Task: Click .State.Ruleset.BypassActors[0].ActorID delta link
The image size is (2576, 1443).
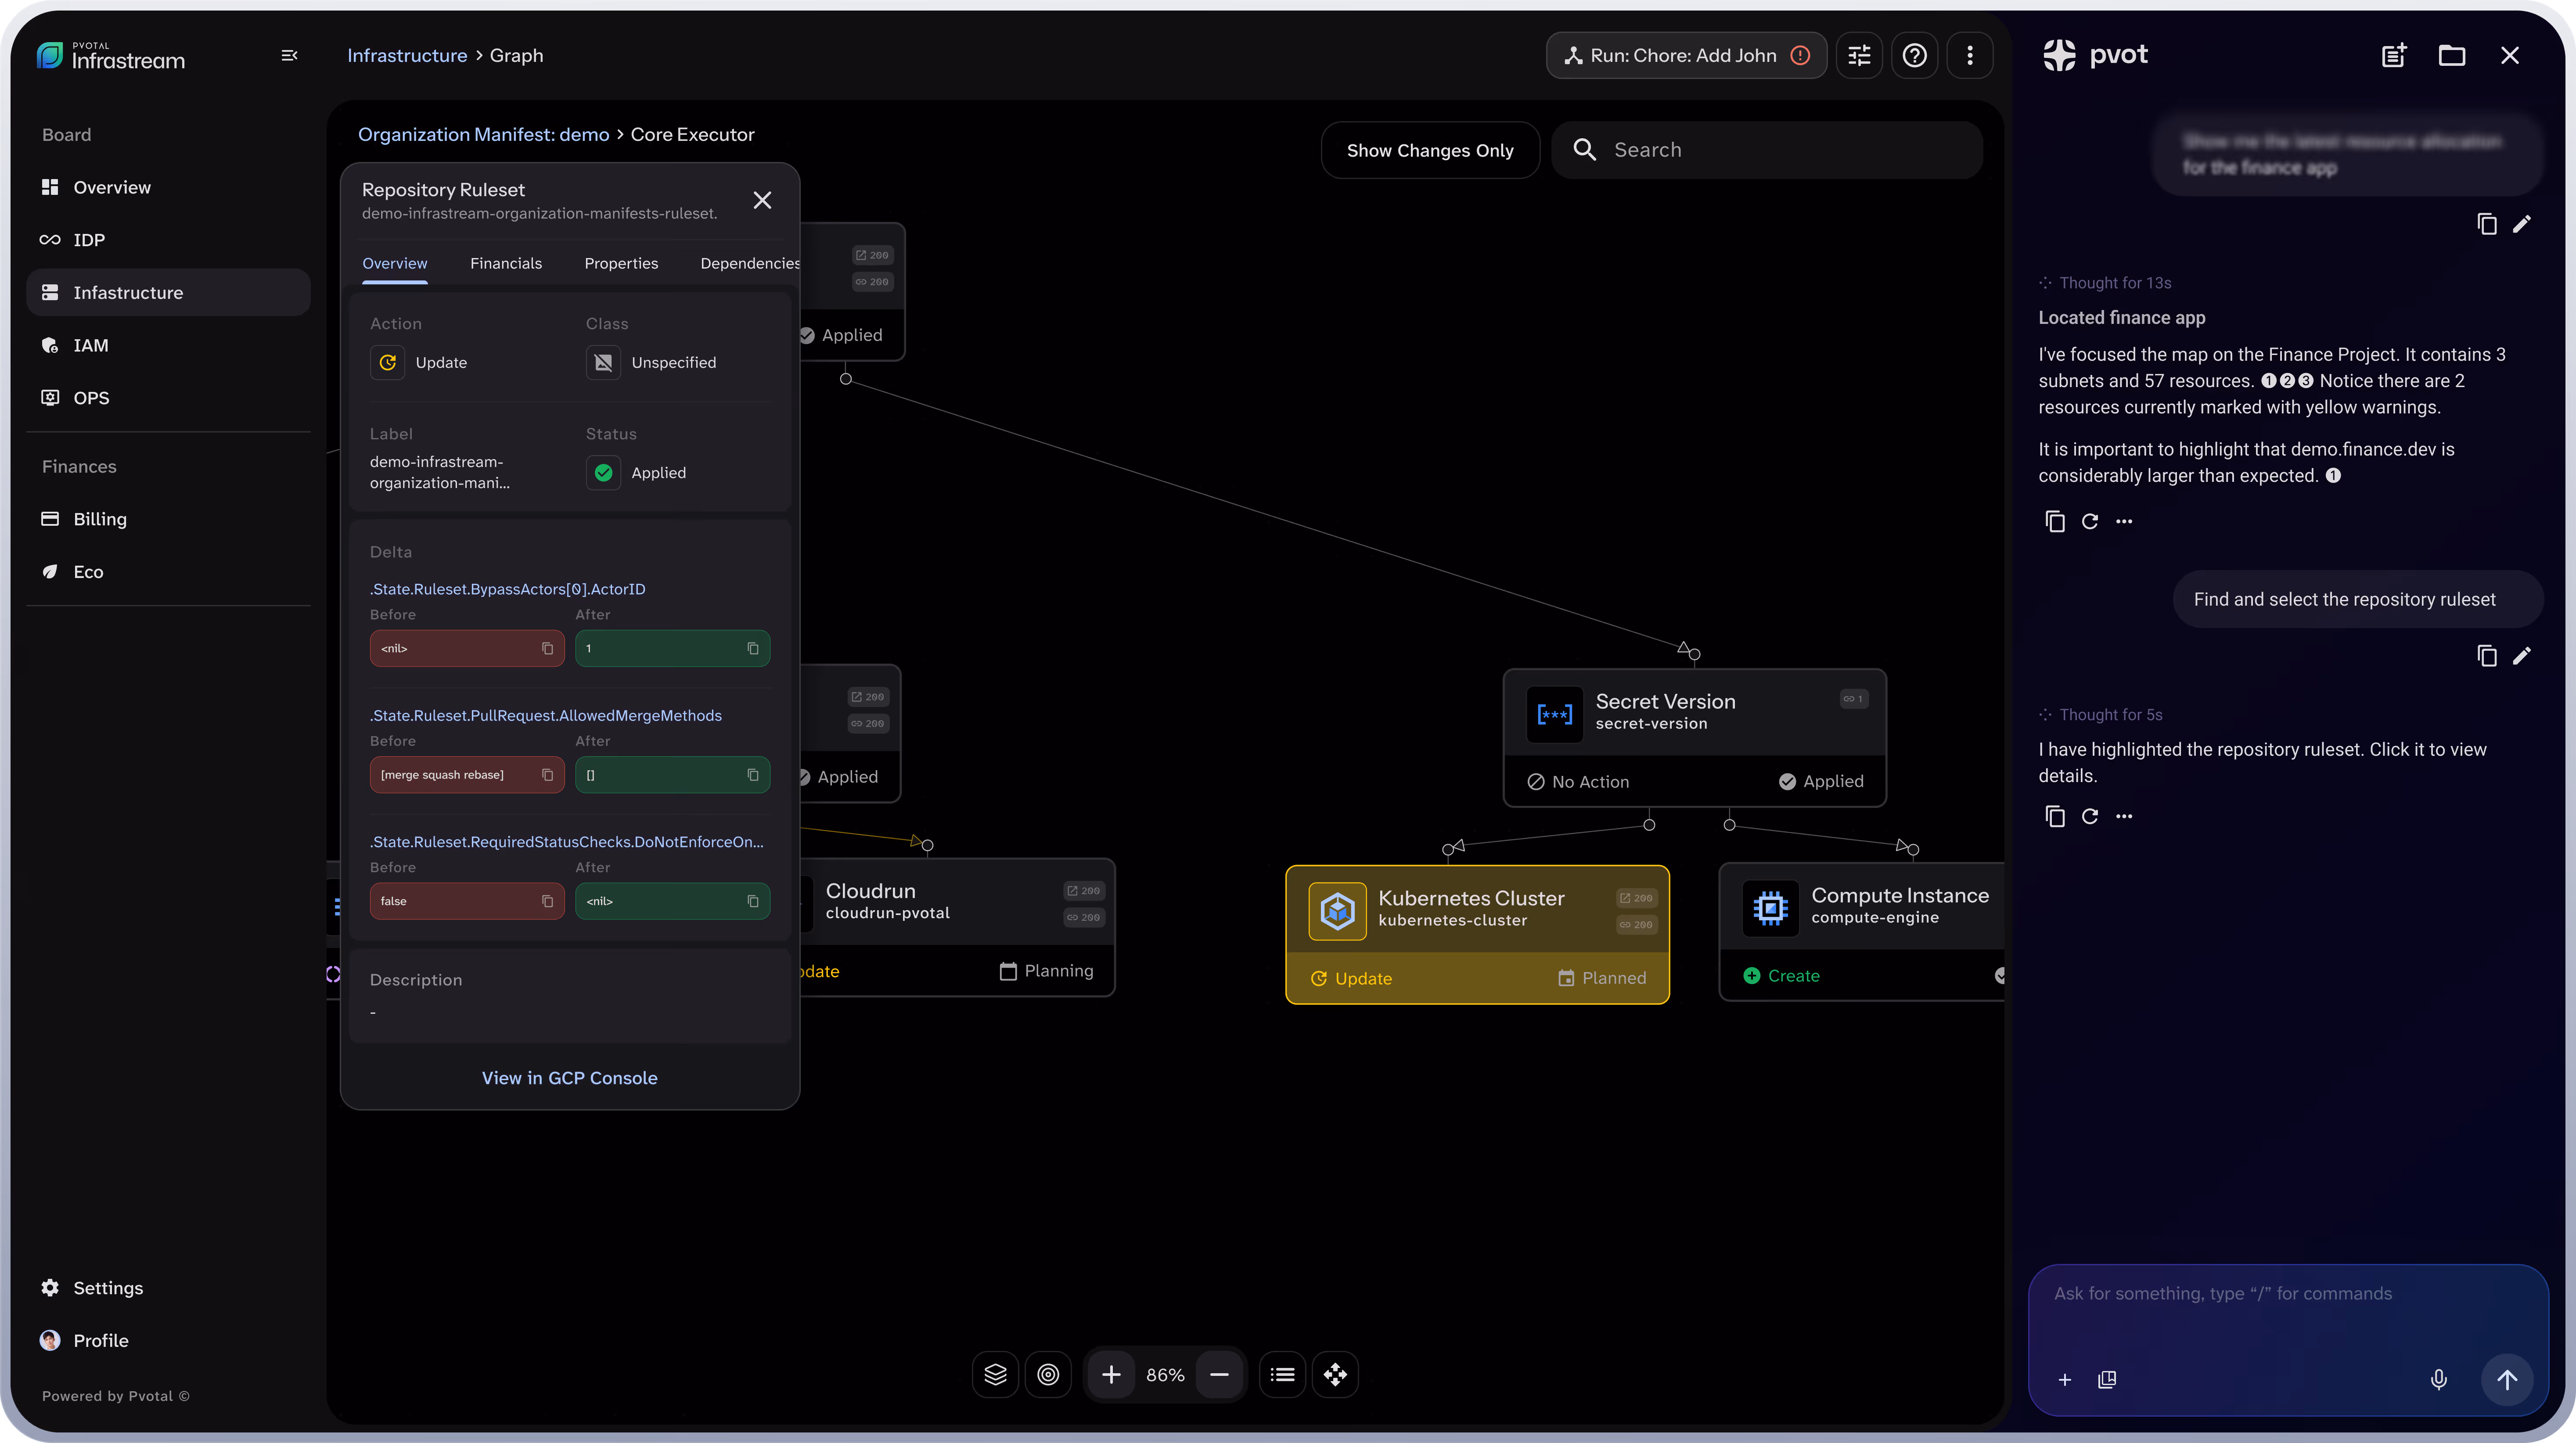Action: [508, 590]
